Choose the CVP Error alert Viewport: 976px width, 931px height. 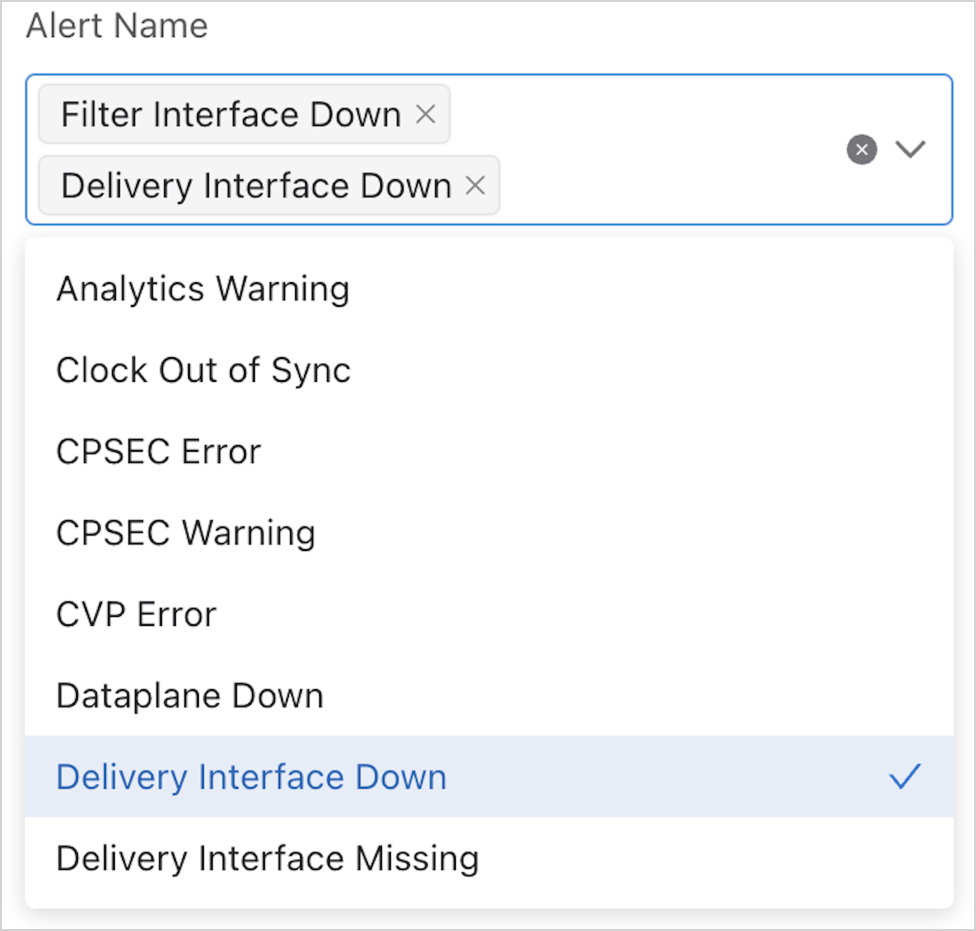point(136,614)
